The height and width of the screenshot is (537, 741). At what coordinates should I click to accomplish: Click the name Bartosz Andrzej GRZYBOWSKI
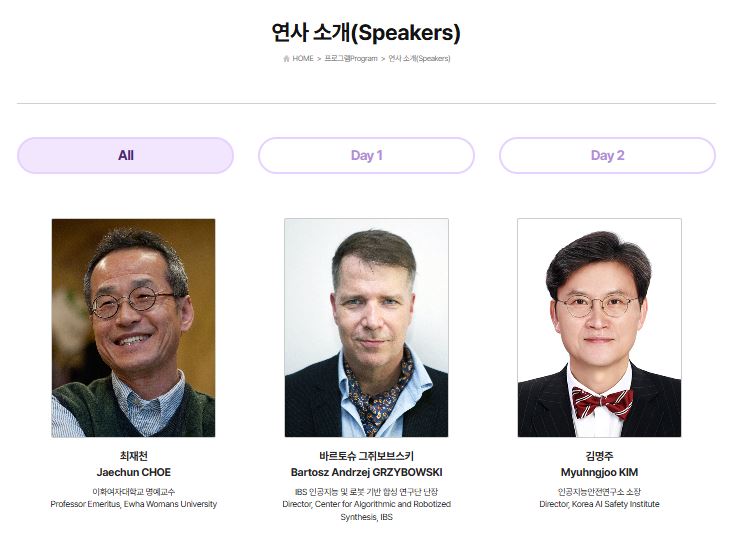(366, 472)
